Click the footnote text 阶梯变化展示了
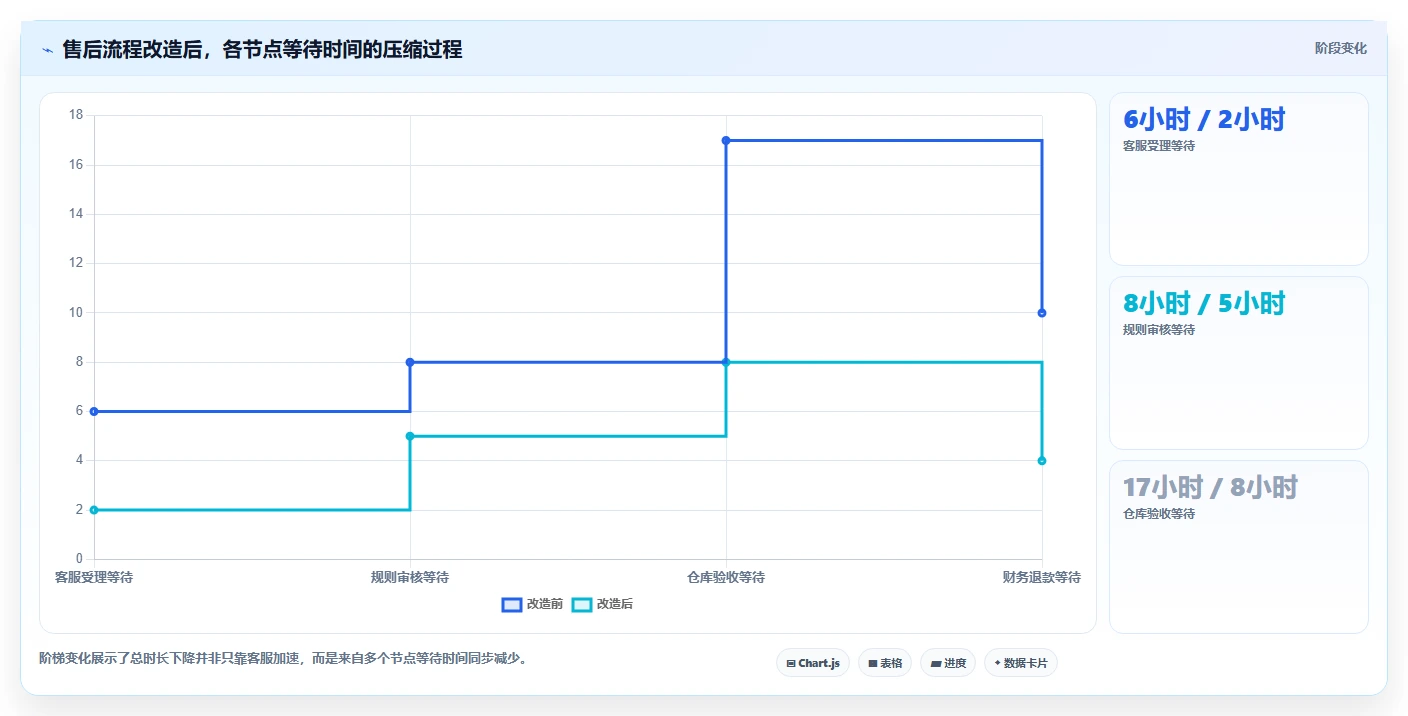1408x716 pixels. tap(283, 658)
